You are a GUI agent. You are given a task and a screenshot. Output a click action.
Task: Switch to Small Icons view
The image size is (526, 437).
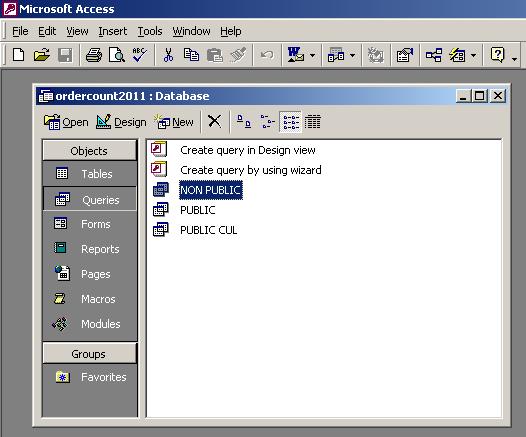267,121
